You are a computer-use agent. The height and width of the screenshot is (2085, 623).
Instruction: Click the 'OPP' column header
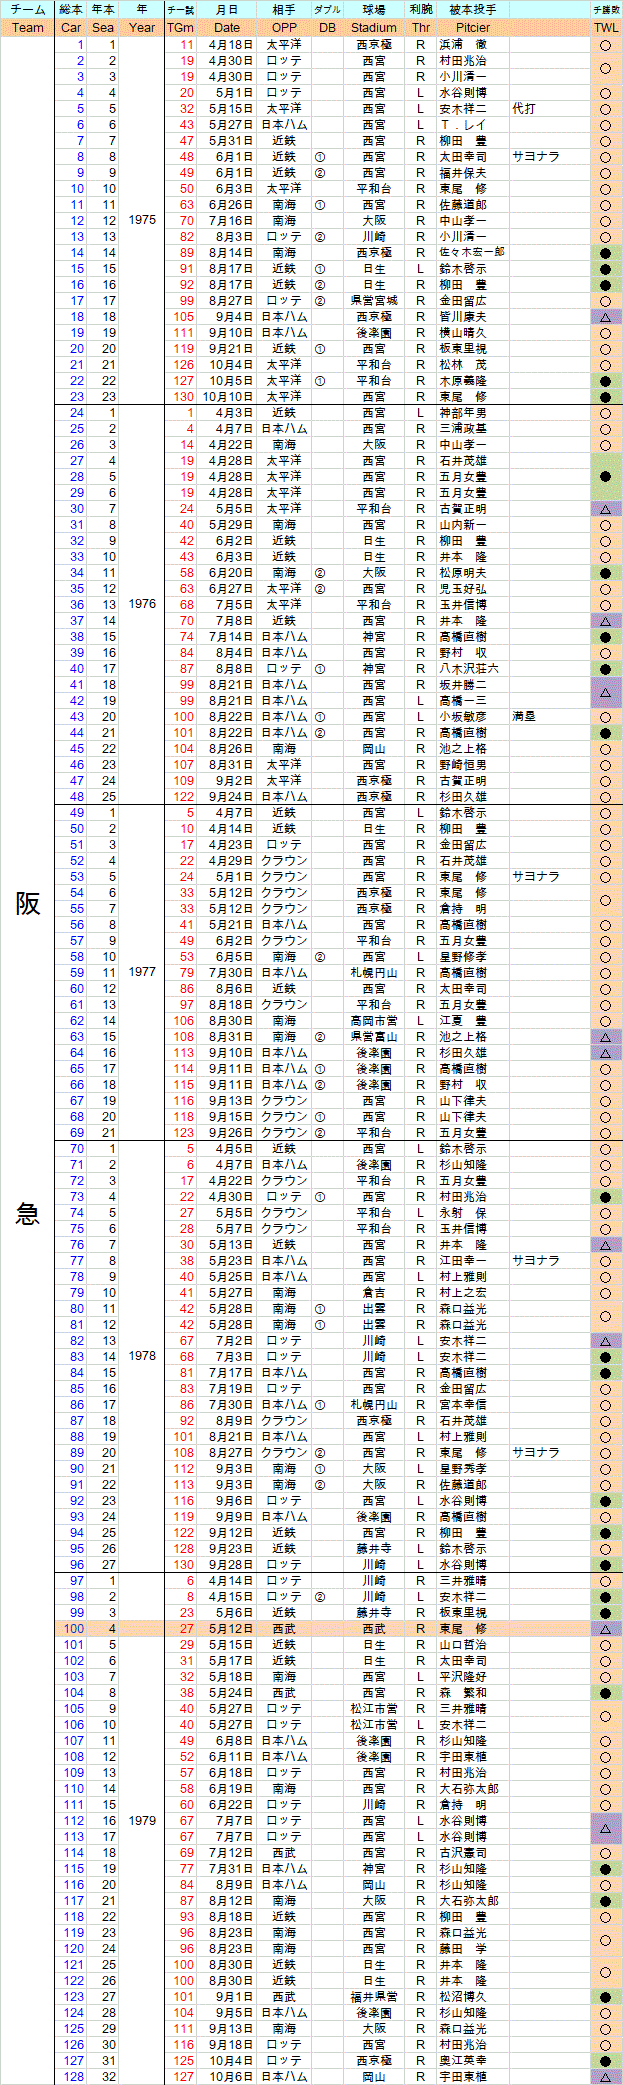pyautogui.click(x=284, y=28)
